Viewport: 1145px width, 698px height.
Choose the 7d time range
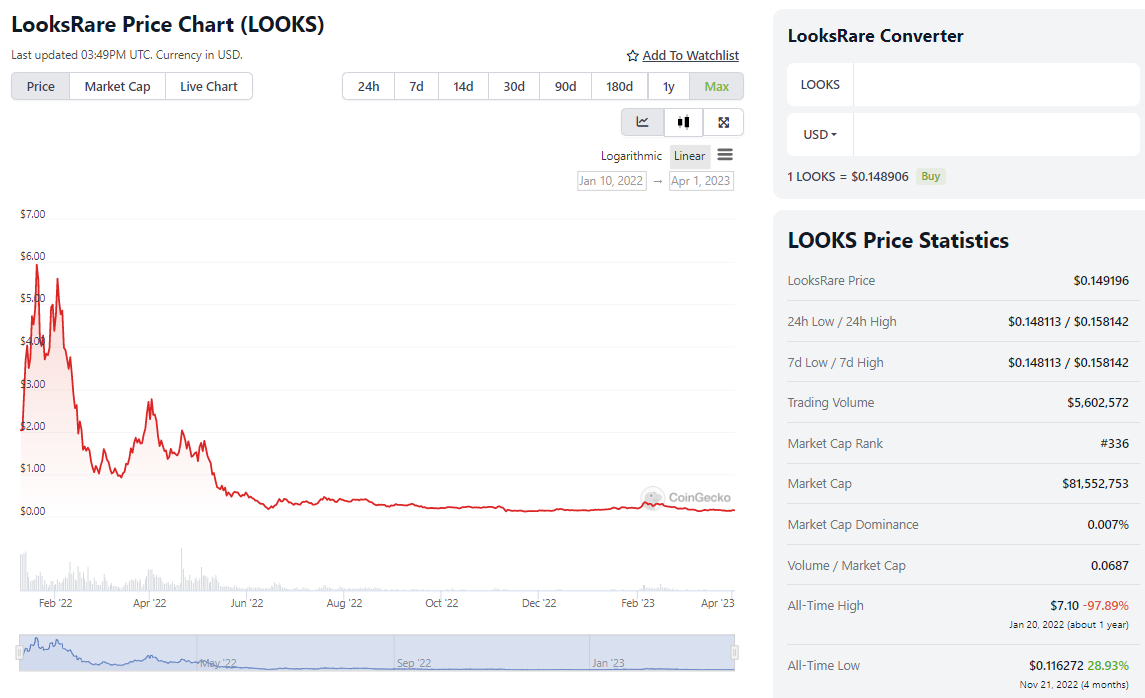tap(416, 86)
